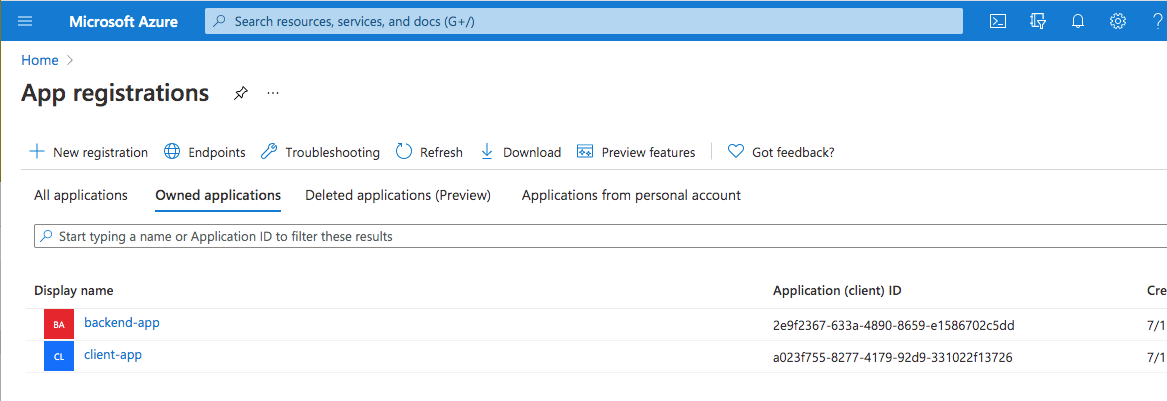
Task: Pin App registrations to dashboard
Action: [240, 93]
